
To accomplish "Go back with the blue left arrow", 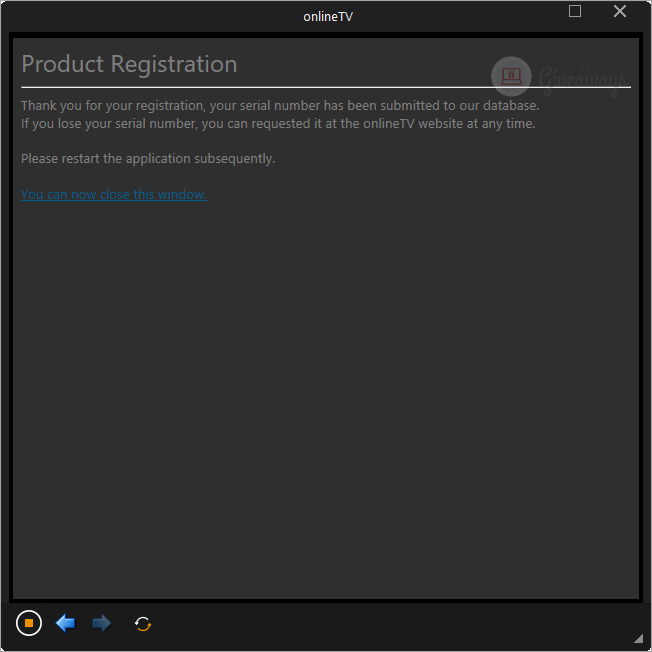I will click(x=65, y=623).
